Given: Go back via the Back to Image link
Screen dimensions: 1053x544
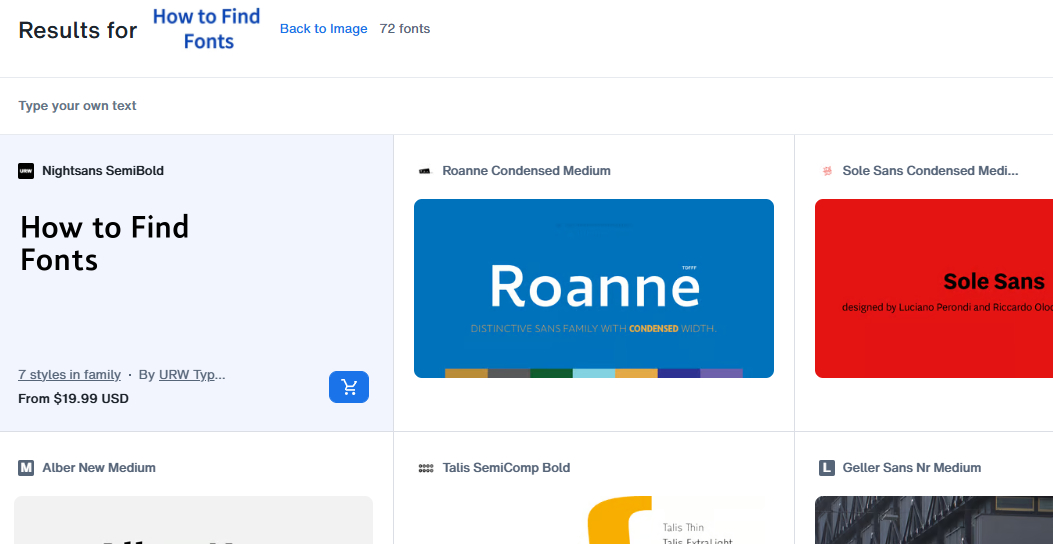Looking at the screenshot, I should tap(324, 29).
